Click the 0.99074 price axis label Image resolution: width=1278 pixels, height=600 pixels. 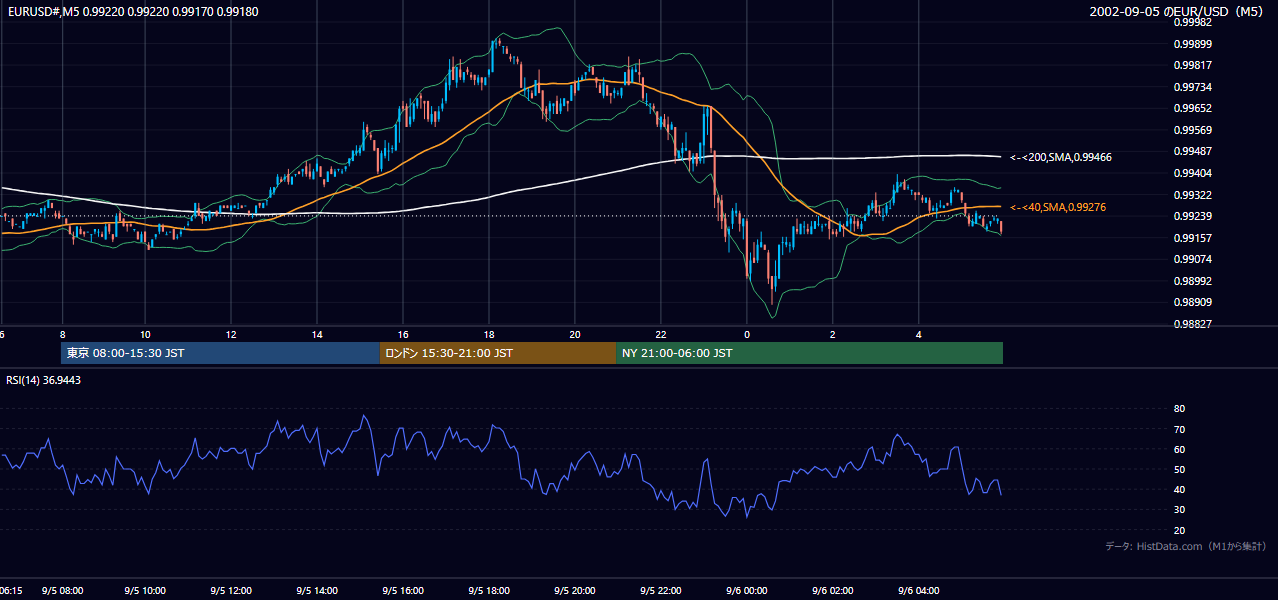(1192, 259)
